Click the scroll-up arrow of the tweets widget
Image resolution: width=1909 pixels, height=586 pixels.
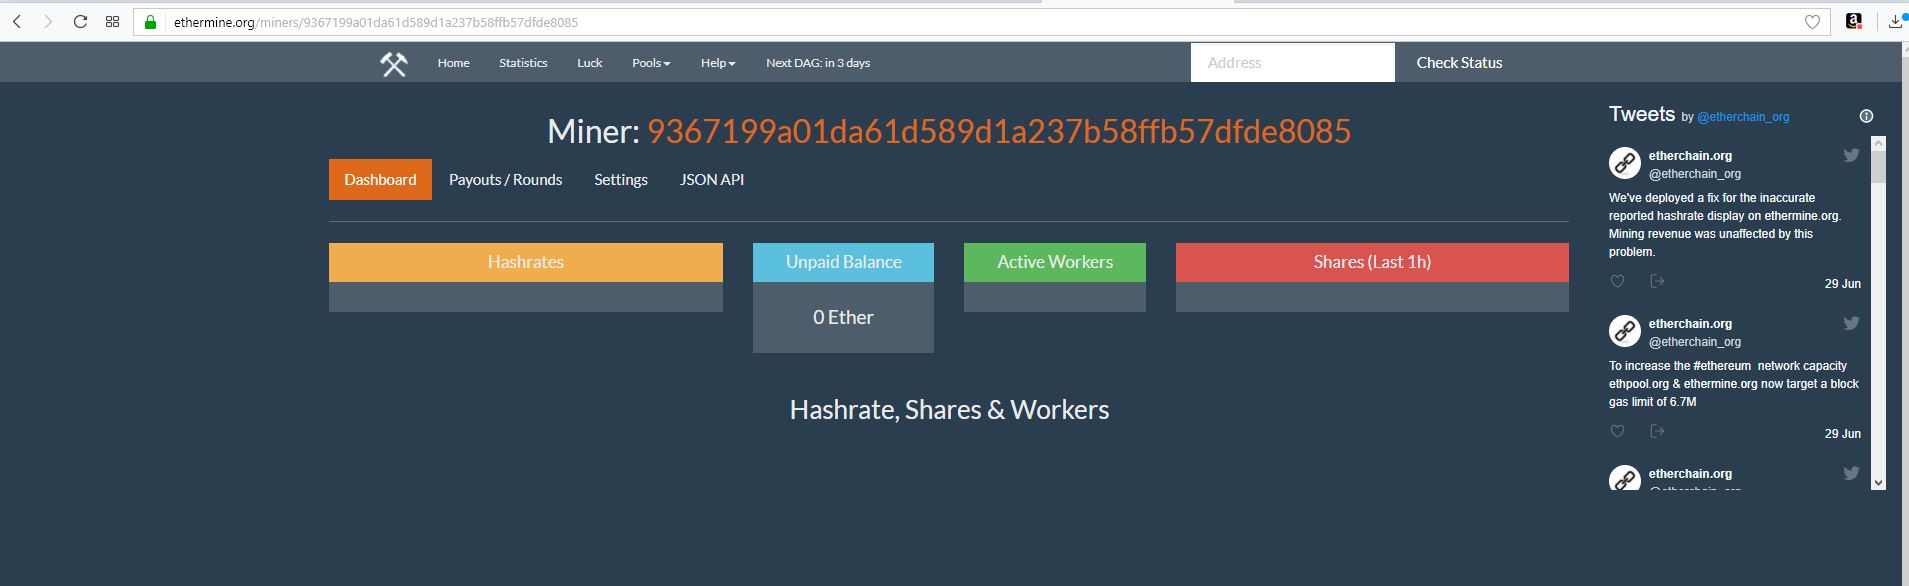click(1877, 144)
